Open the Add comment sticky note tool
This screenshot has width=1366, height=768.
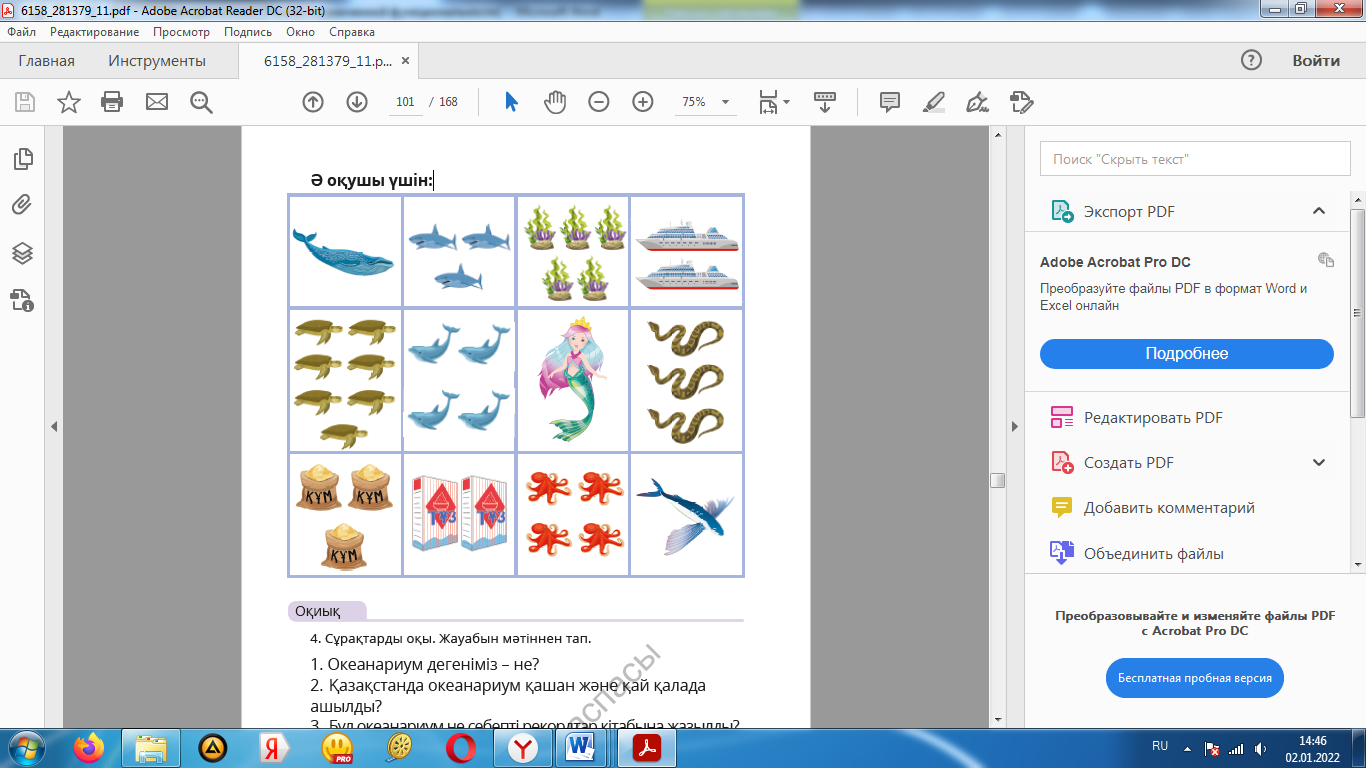[889, 102]
